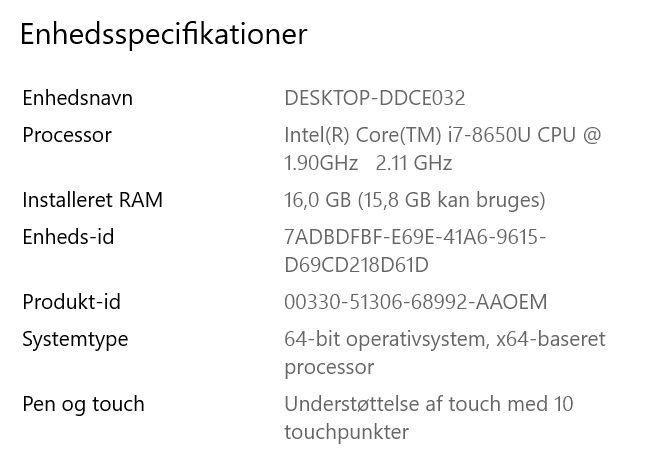Image resolution: width=645 pixels, height=460 pixels.
Task: Select the 16,0 GB RAM value
Action: 317,200
